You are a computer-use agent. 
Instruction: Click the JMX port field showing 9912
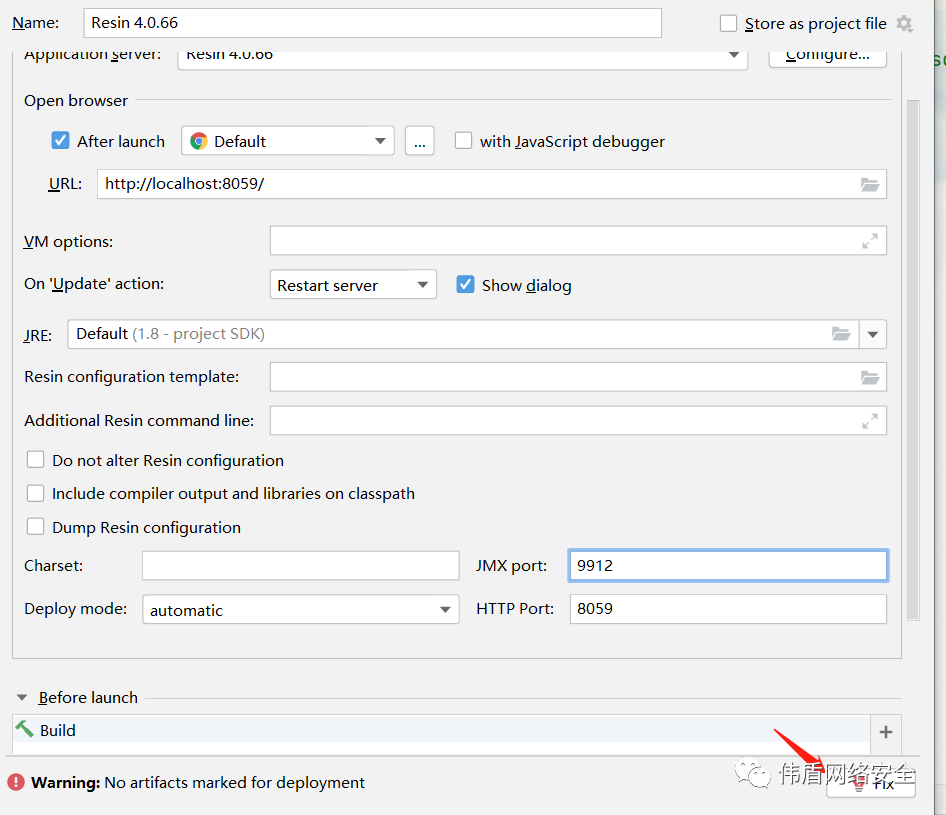[728, 565]
